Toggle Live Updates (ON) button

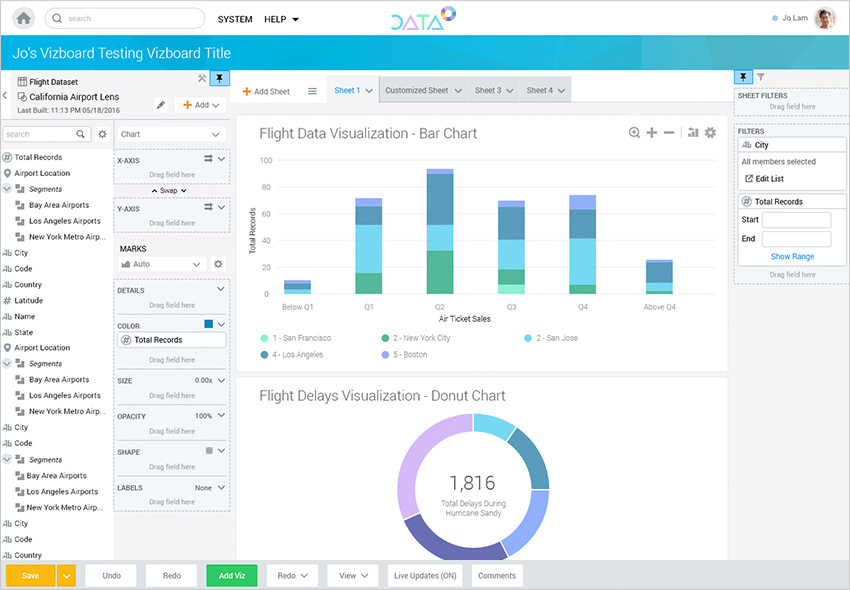pos(425,575)
